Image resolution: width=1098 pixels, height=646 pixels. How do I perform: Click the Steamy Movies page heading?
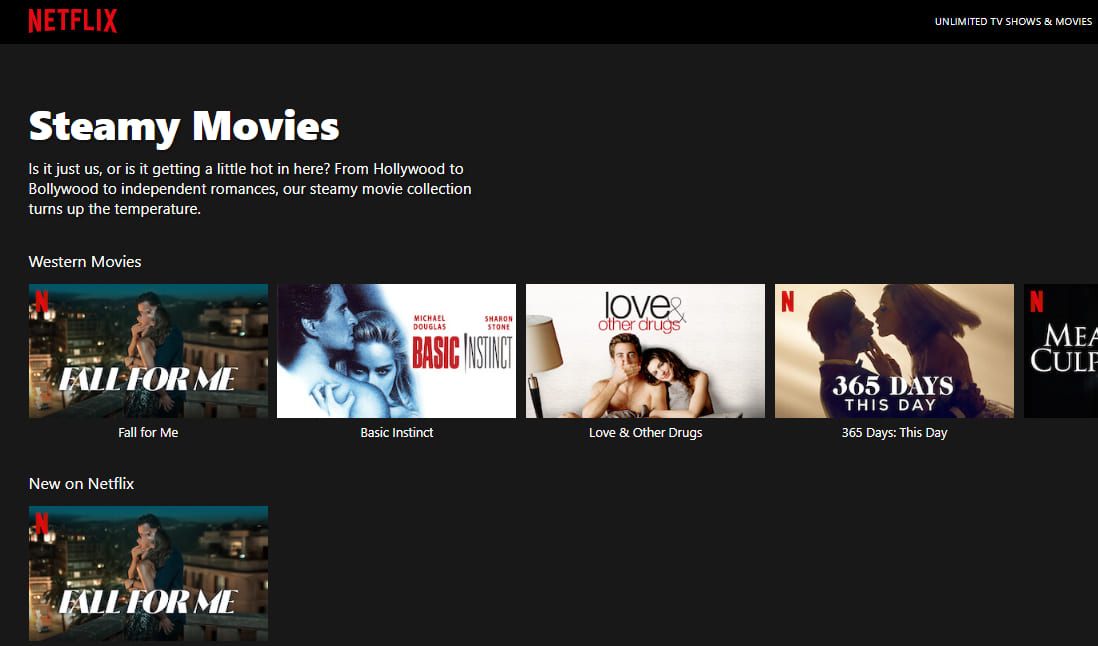(x=183, y=125)
